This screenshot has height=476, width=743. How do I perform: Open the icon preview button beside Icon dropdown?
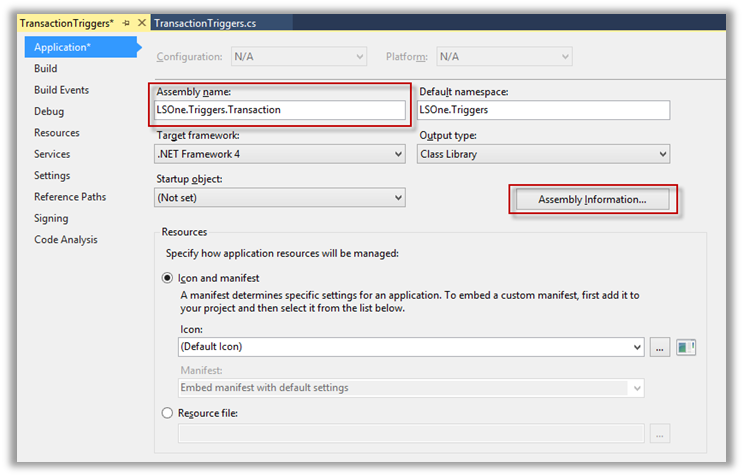coord(686,348)
